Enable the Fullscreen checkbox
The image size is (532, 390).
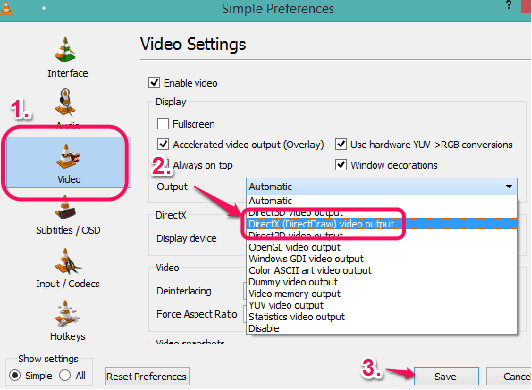click(x=163, y=124)
